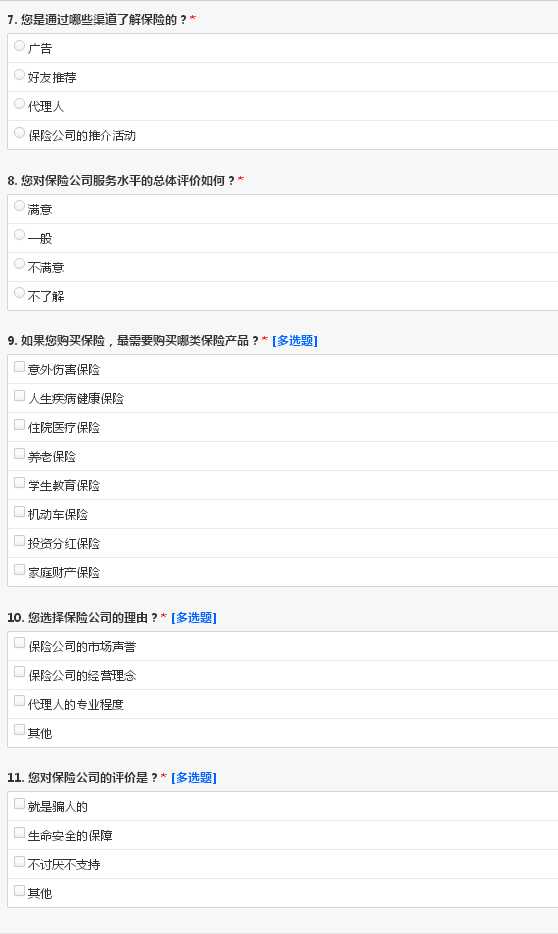This screenshot has width=558, height=934.
Task: Select 满意 for the service rating
Action: 20,207
